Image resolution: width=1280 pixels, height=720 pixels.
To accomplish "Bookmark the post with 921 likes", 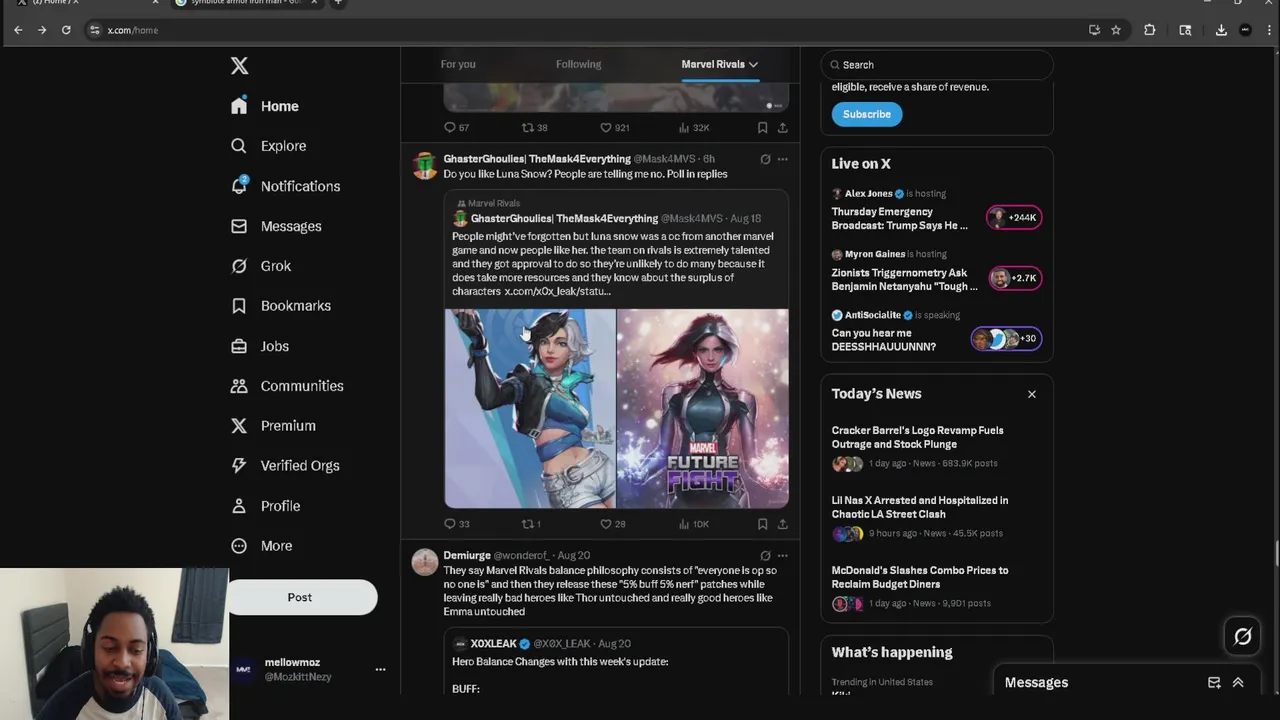I will click(762, 128).
